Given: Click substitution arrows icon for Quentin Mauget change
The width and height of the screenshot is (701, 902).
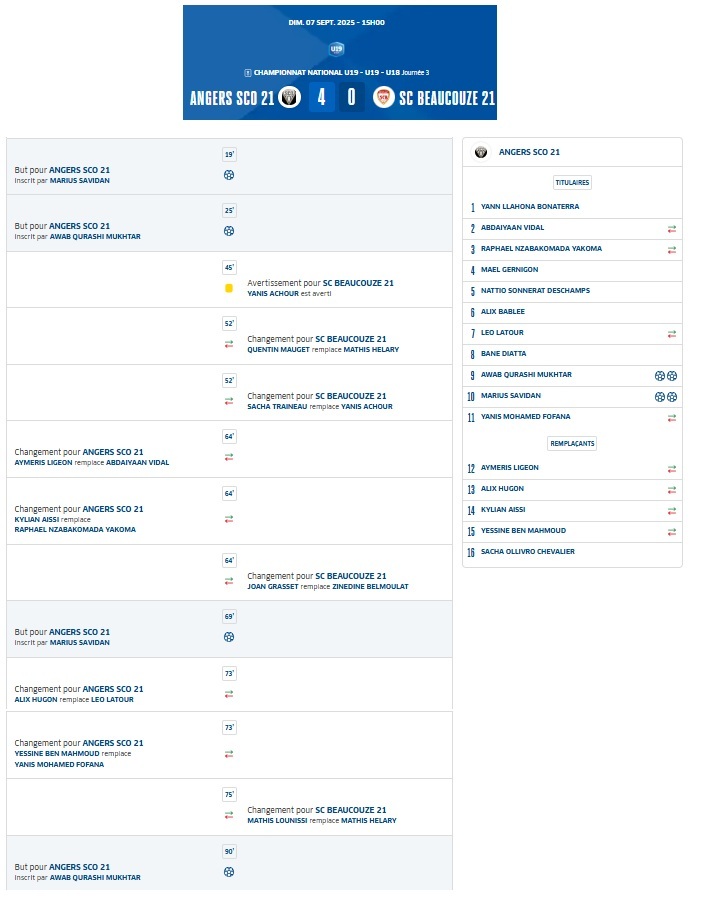Looking at the screenshot, I should click(x=229, y=344).
